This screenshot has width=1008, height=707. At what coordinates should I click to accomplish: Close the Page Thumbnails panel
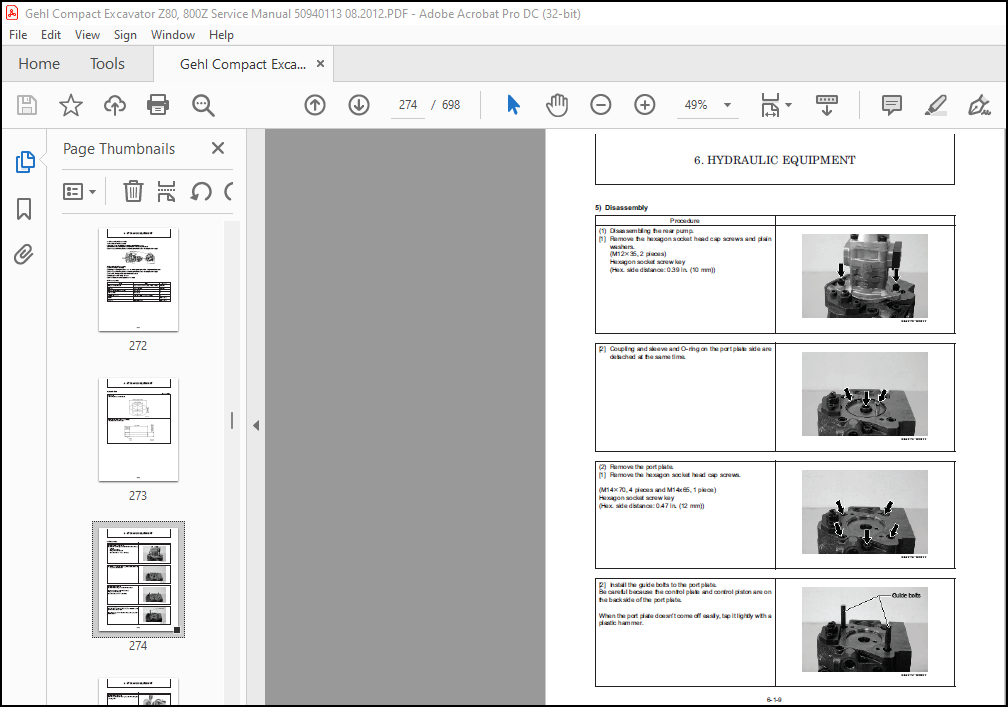point(218,148)
